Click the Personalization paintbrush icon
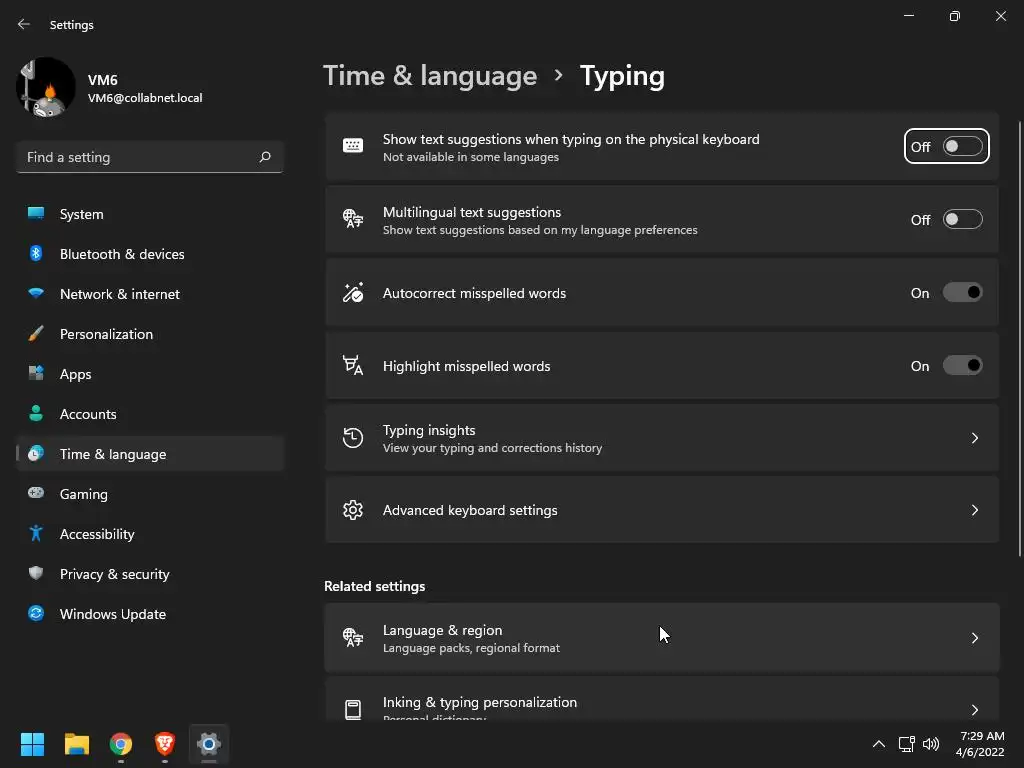The image size is (1024, 768). click(x=36, y=334)
